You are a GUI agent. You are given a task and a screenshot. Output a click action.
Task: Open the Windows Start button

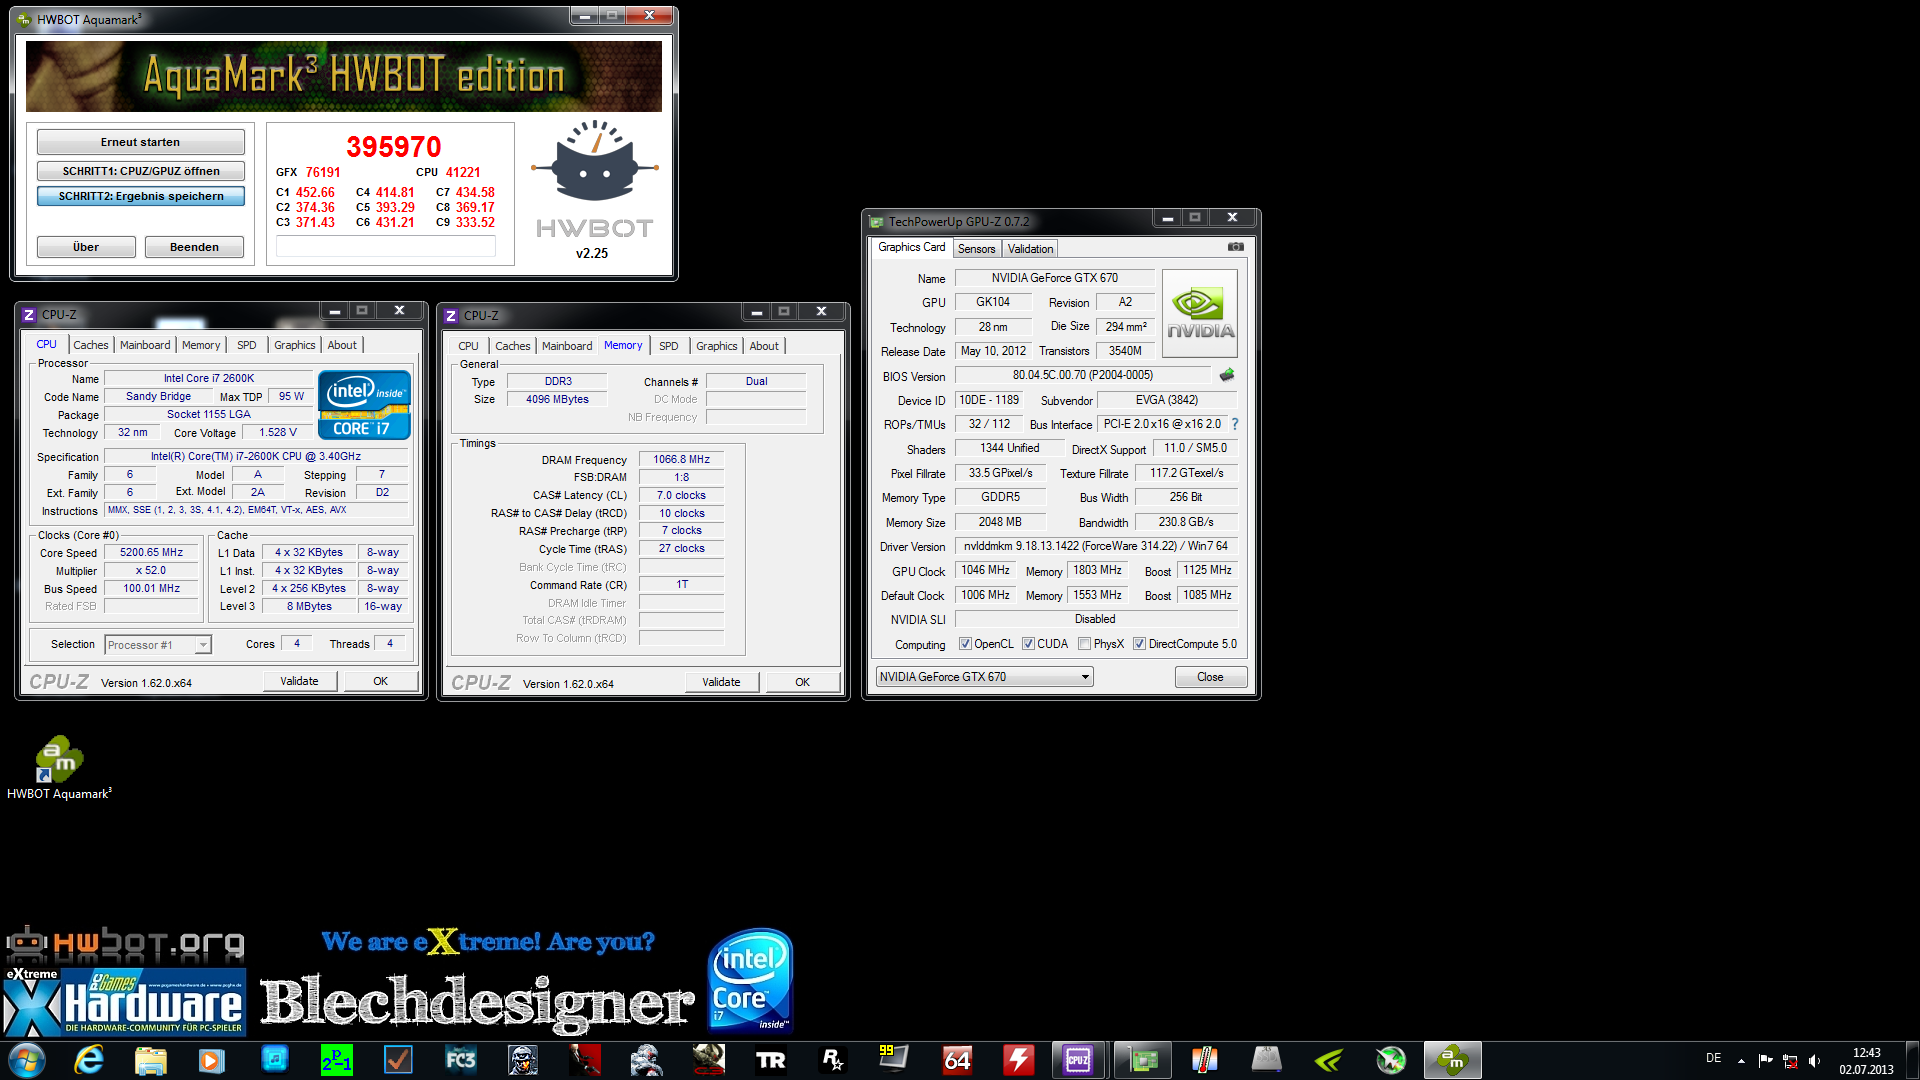point(27,1060)
